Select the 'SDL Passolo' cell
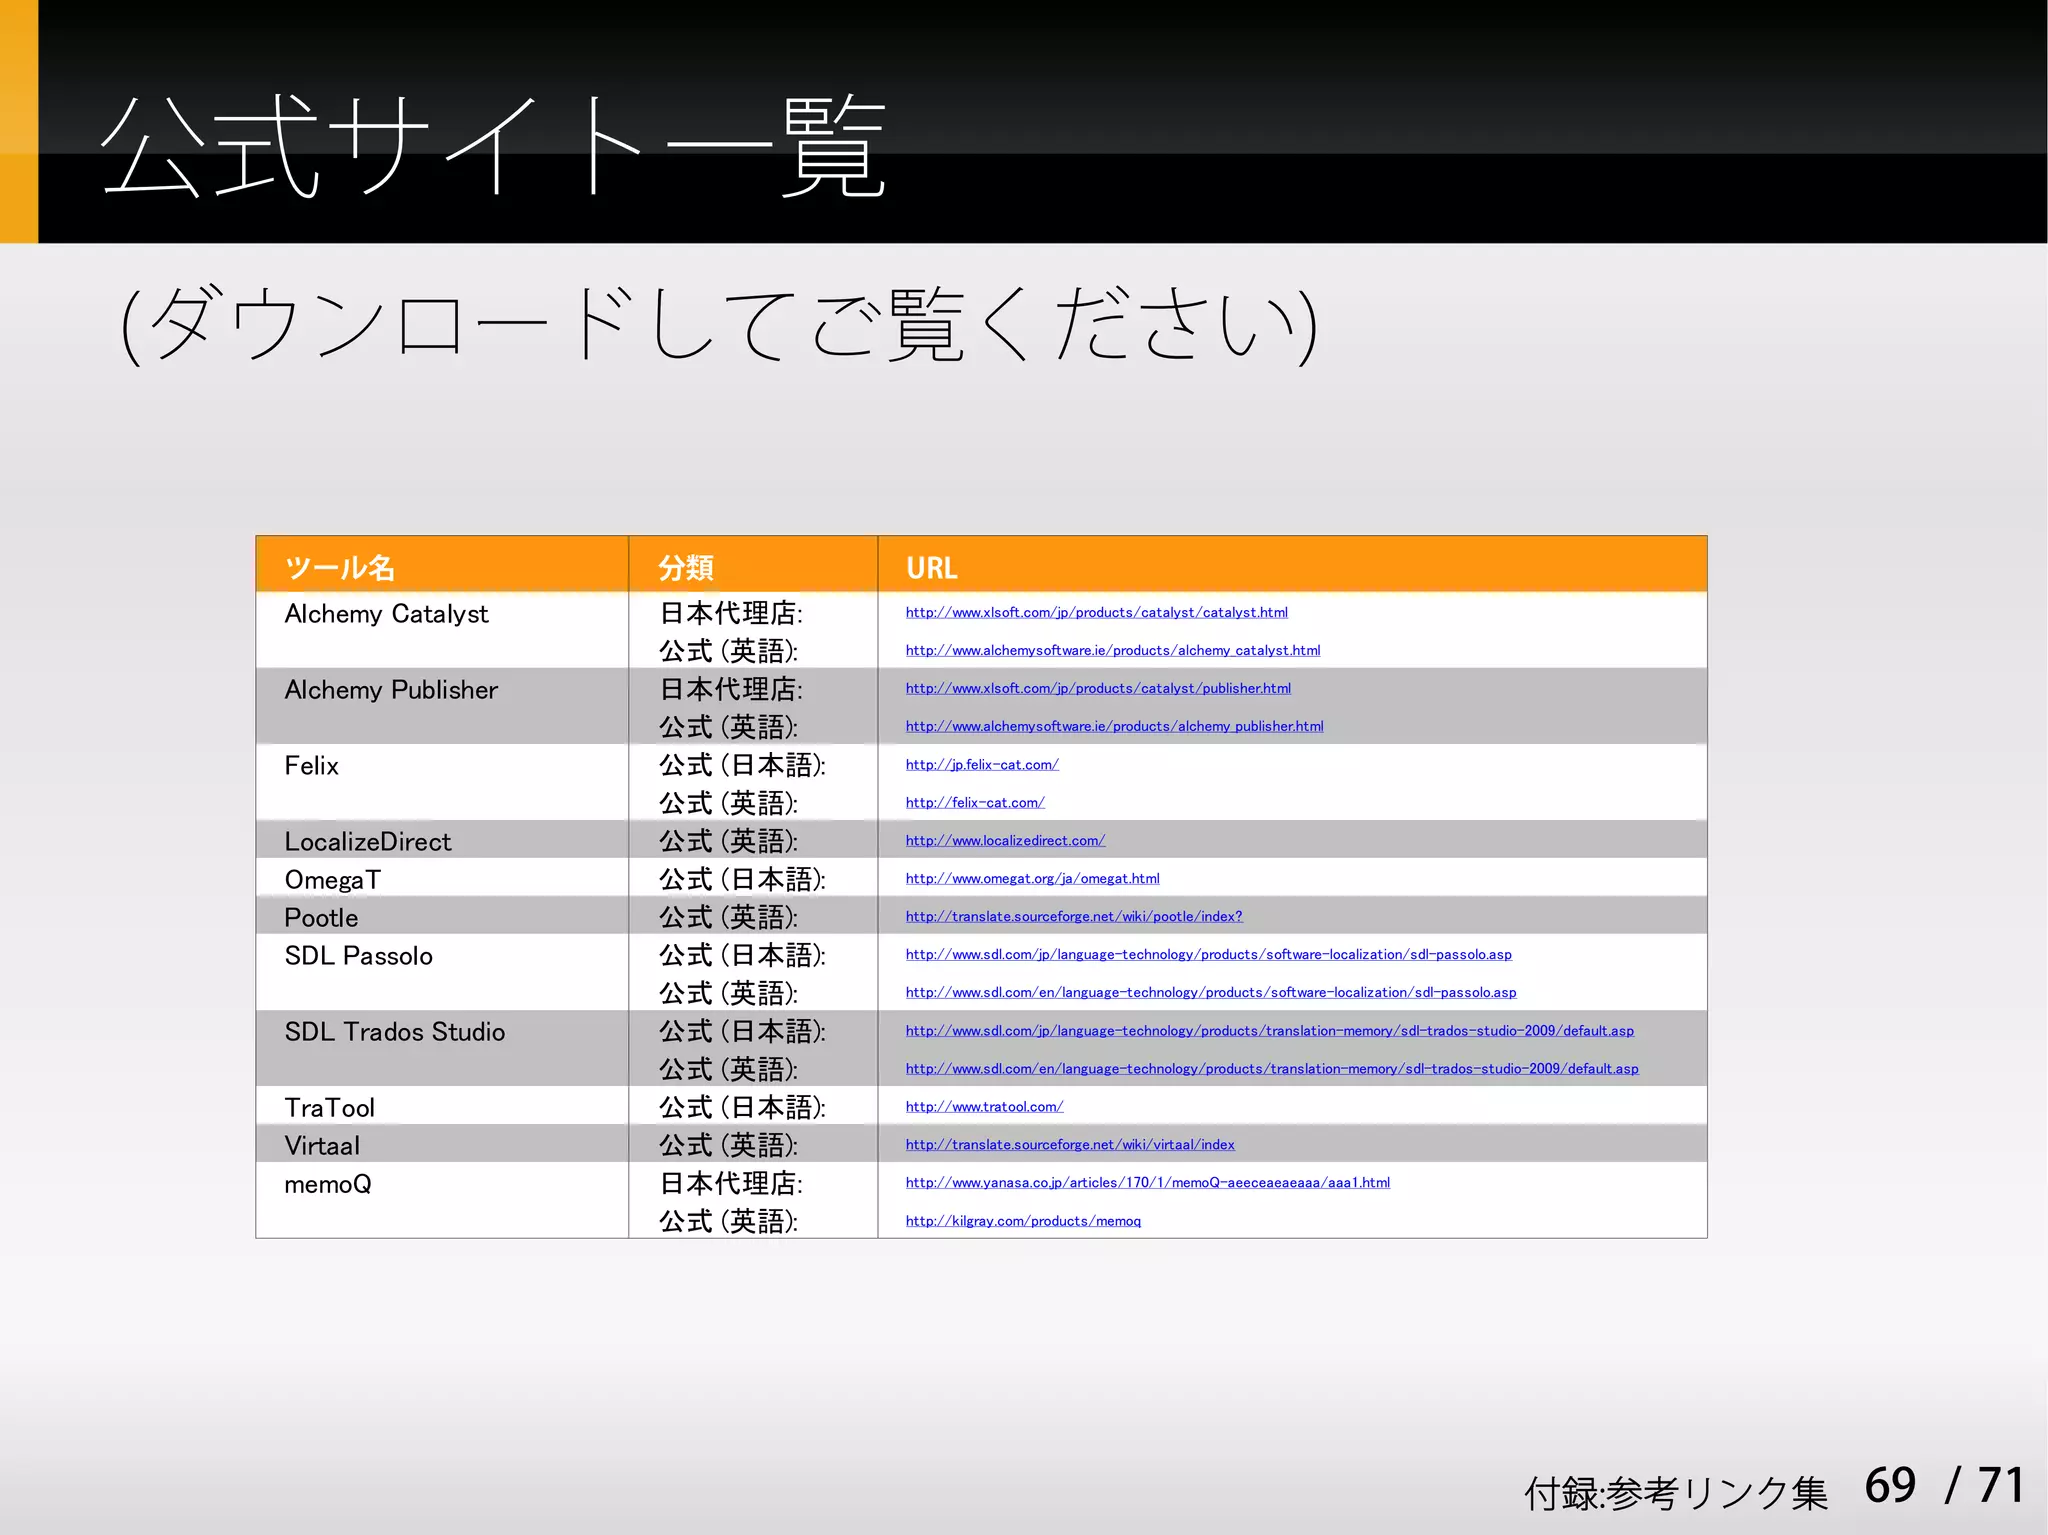The width and height of the screenshot is (2048, 1535). 442,972
